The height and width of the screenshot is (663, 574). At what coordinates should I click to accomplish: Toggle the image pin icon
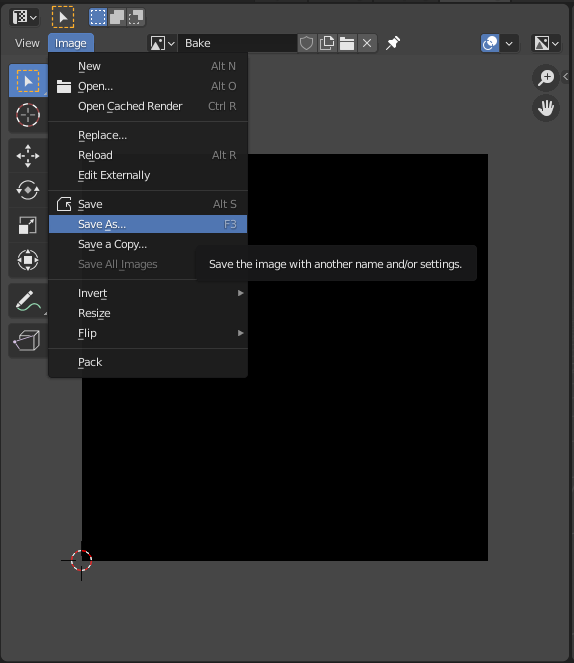393,43
